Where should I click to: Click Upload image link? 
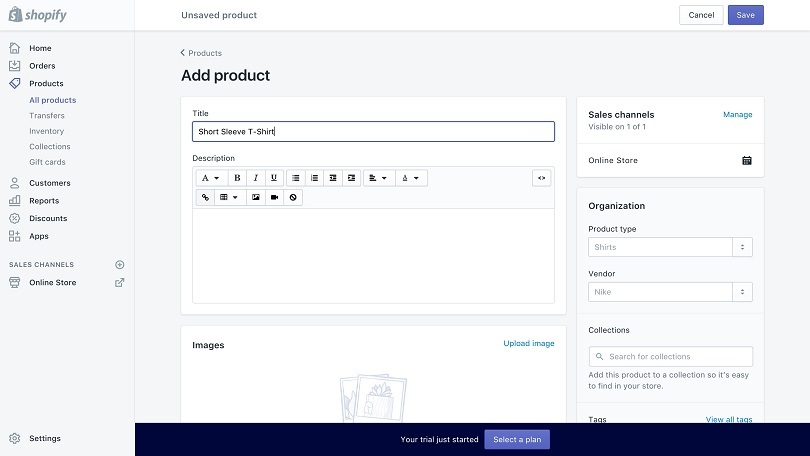(x=529, y=343)
